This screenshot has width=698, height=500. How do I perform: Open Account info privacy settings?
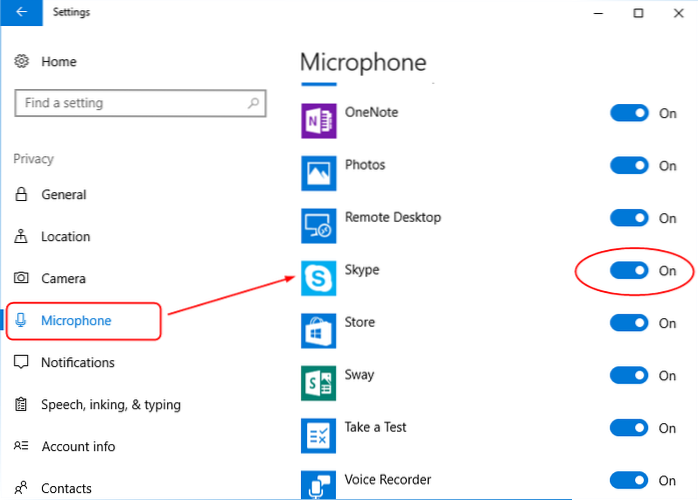78,446
